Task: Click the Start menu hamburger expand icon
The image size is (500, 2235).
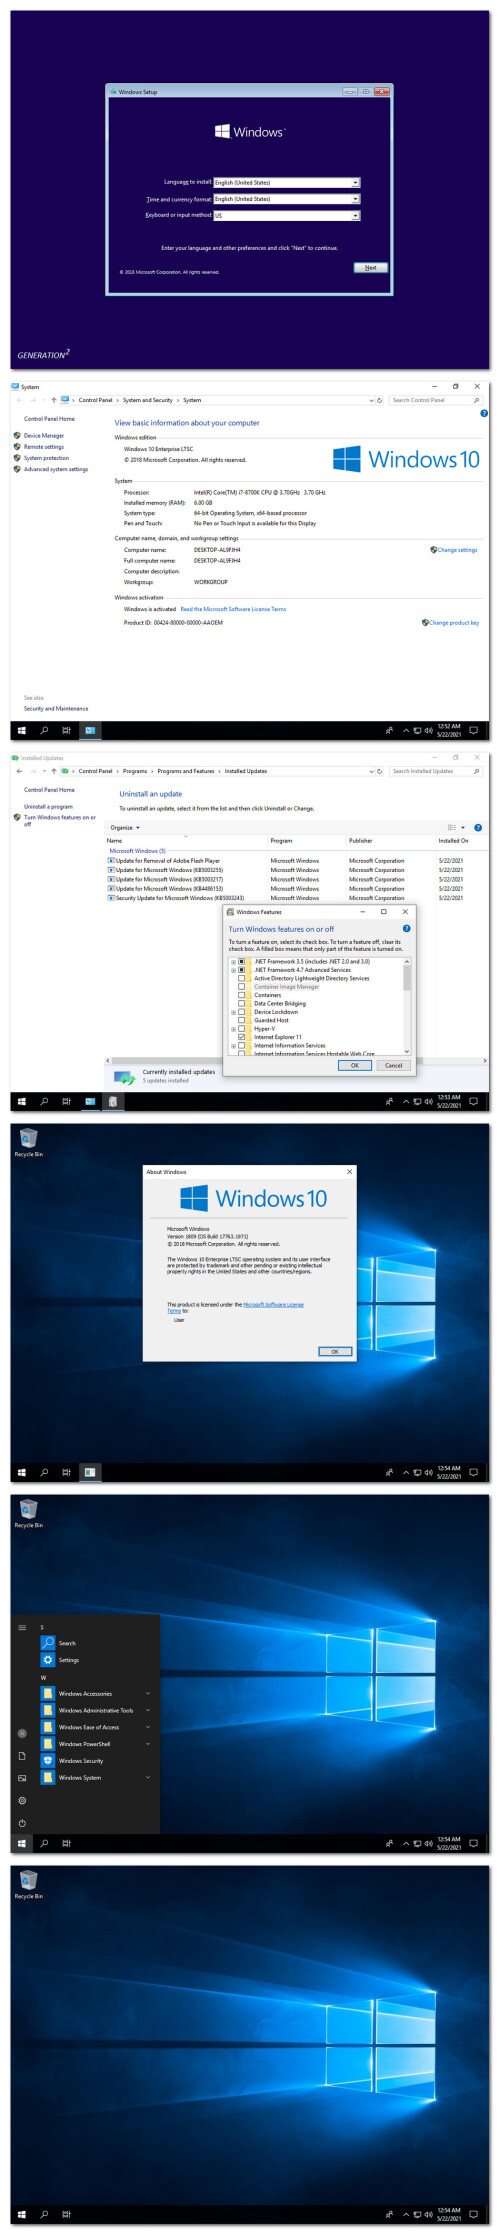Action: pos(22,1627)
